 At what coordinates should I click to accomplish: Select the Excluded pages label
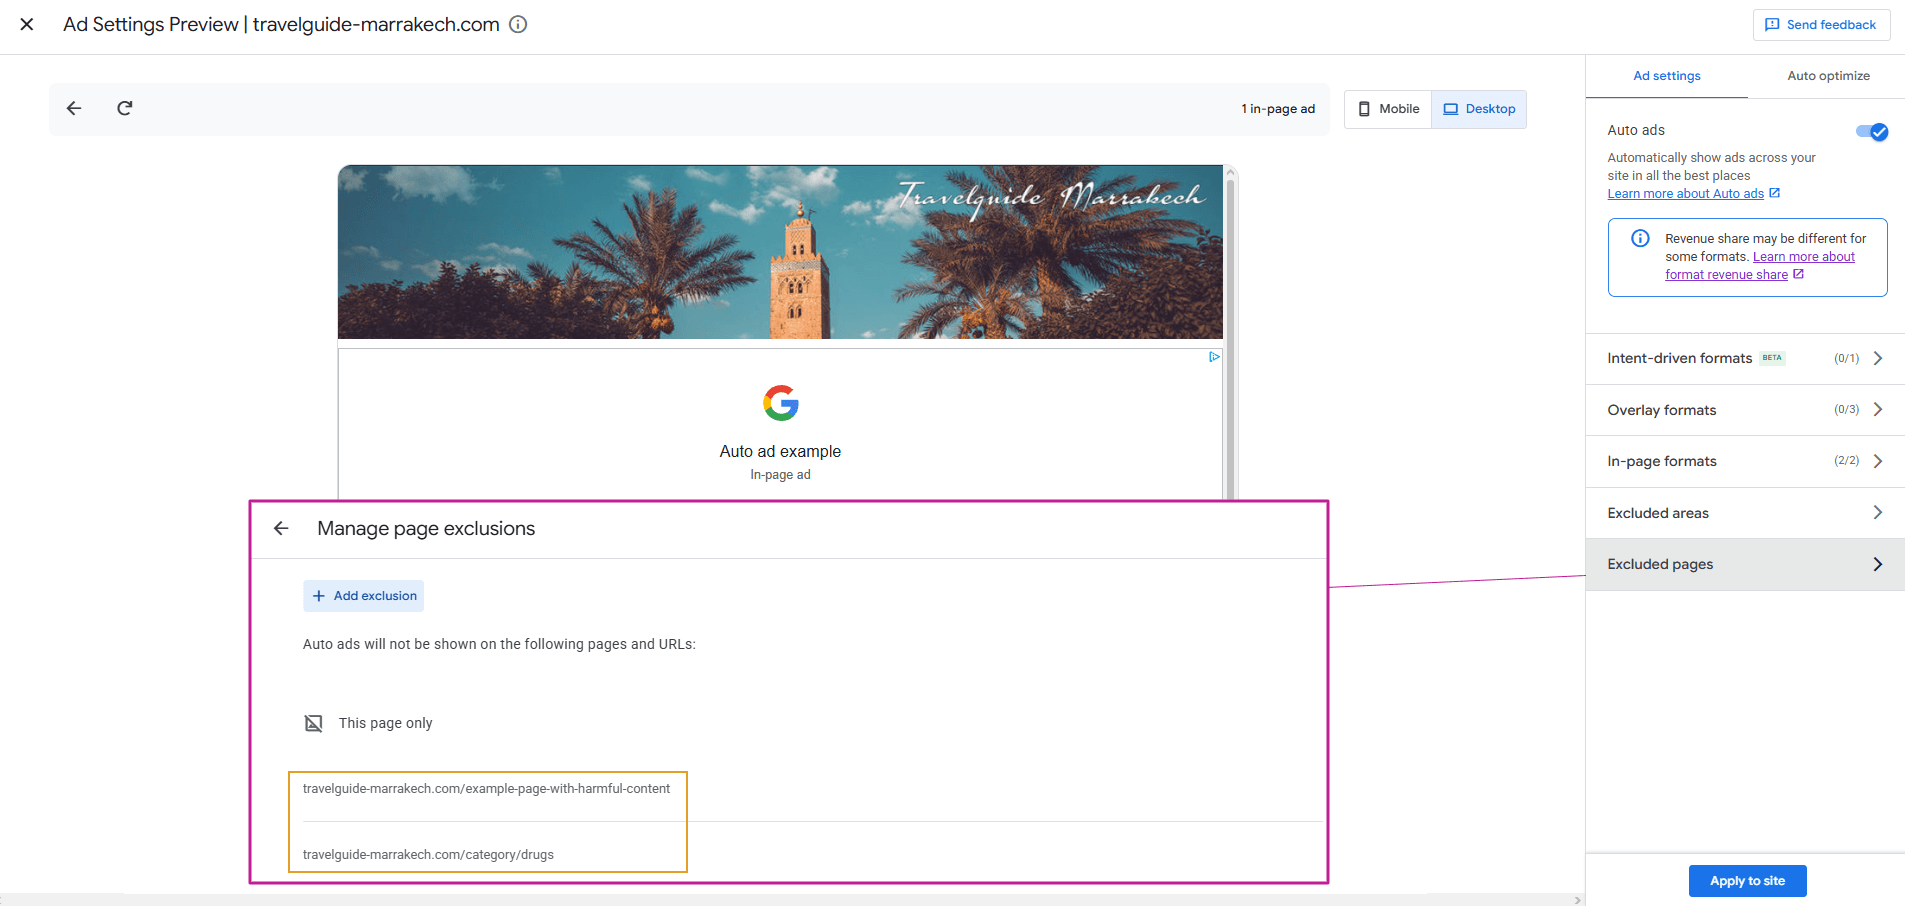[1660, 564]
